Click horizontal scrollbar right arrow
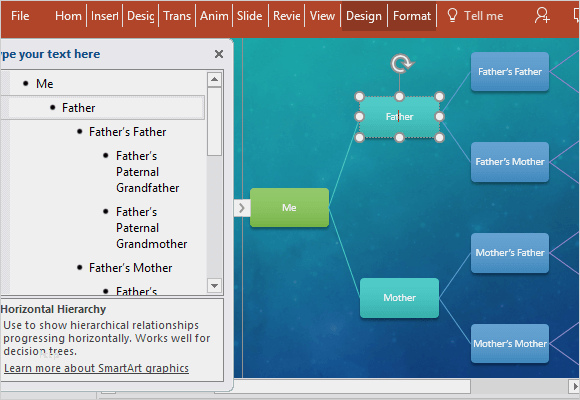Image resolution: width=580 pixels, height=400 pixels. pos(574,386)
